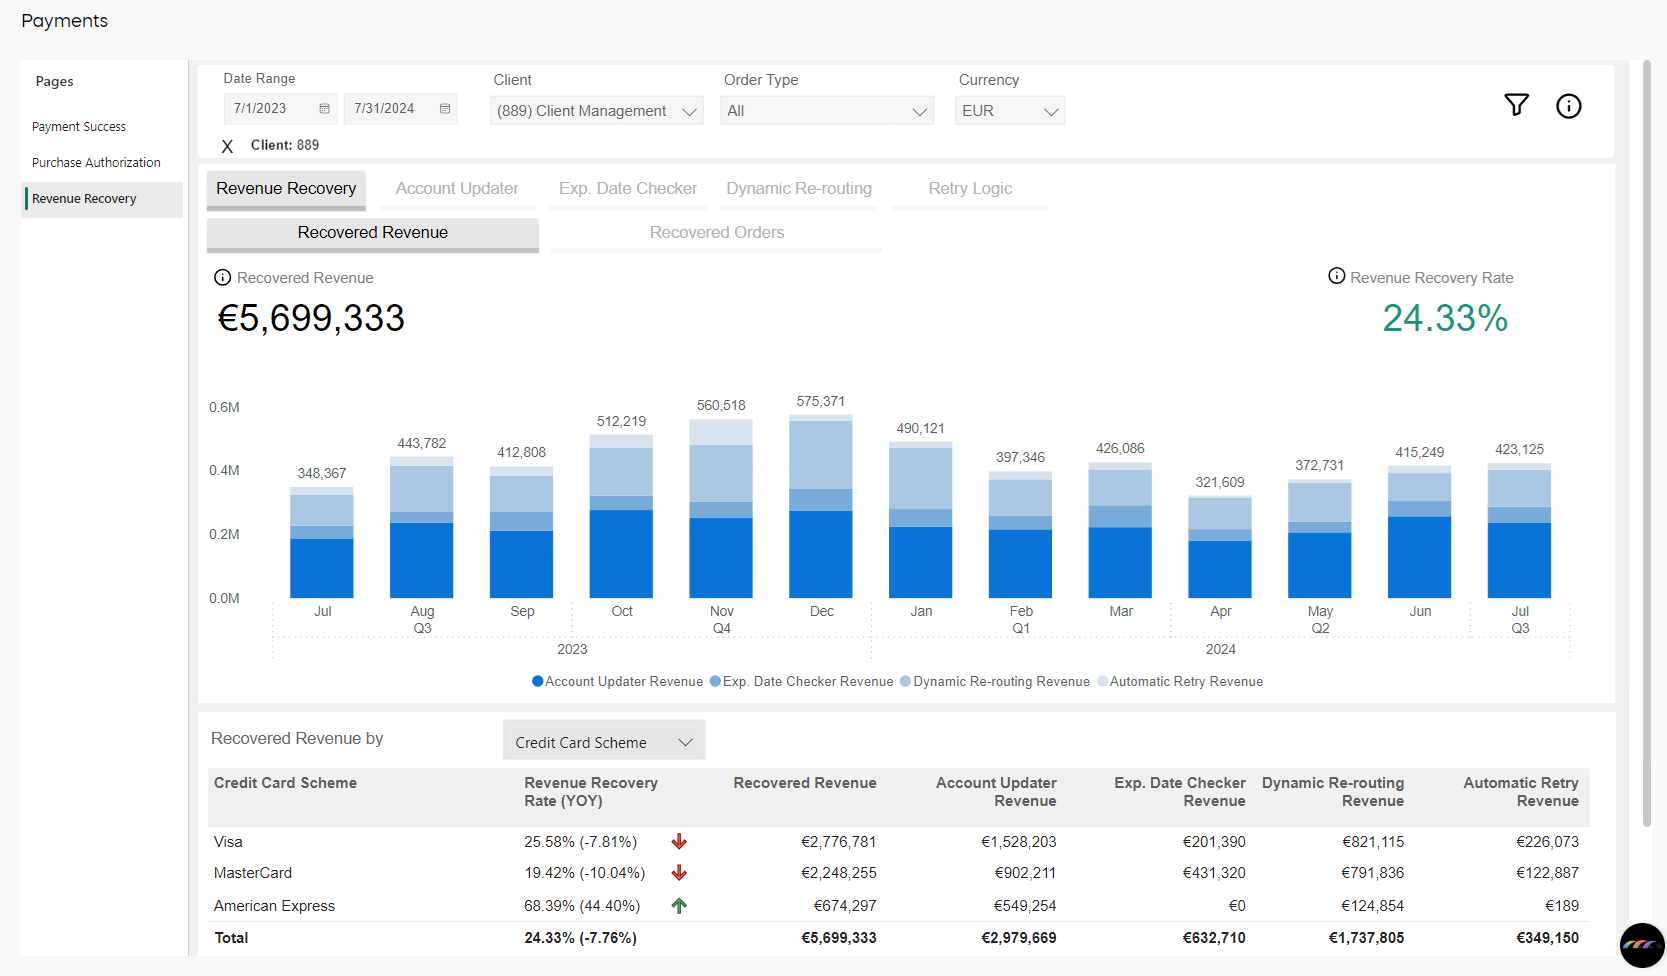
Task: Sort by Account Updater Revenue header
Action: (996, 792)
